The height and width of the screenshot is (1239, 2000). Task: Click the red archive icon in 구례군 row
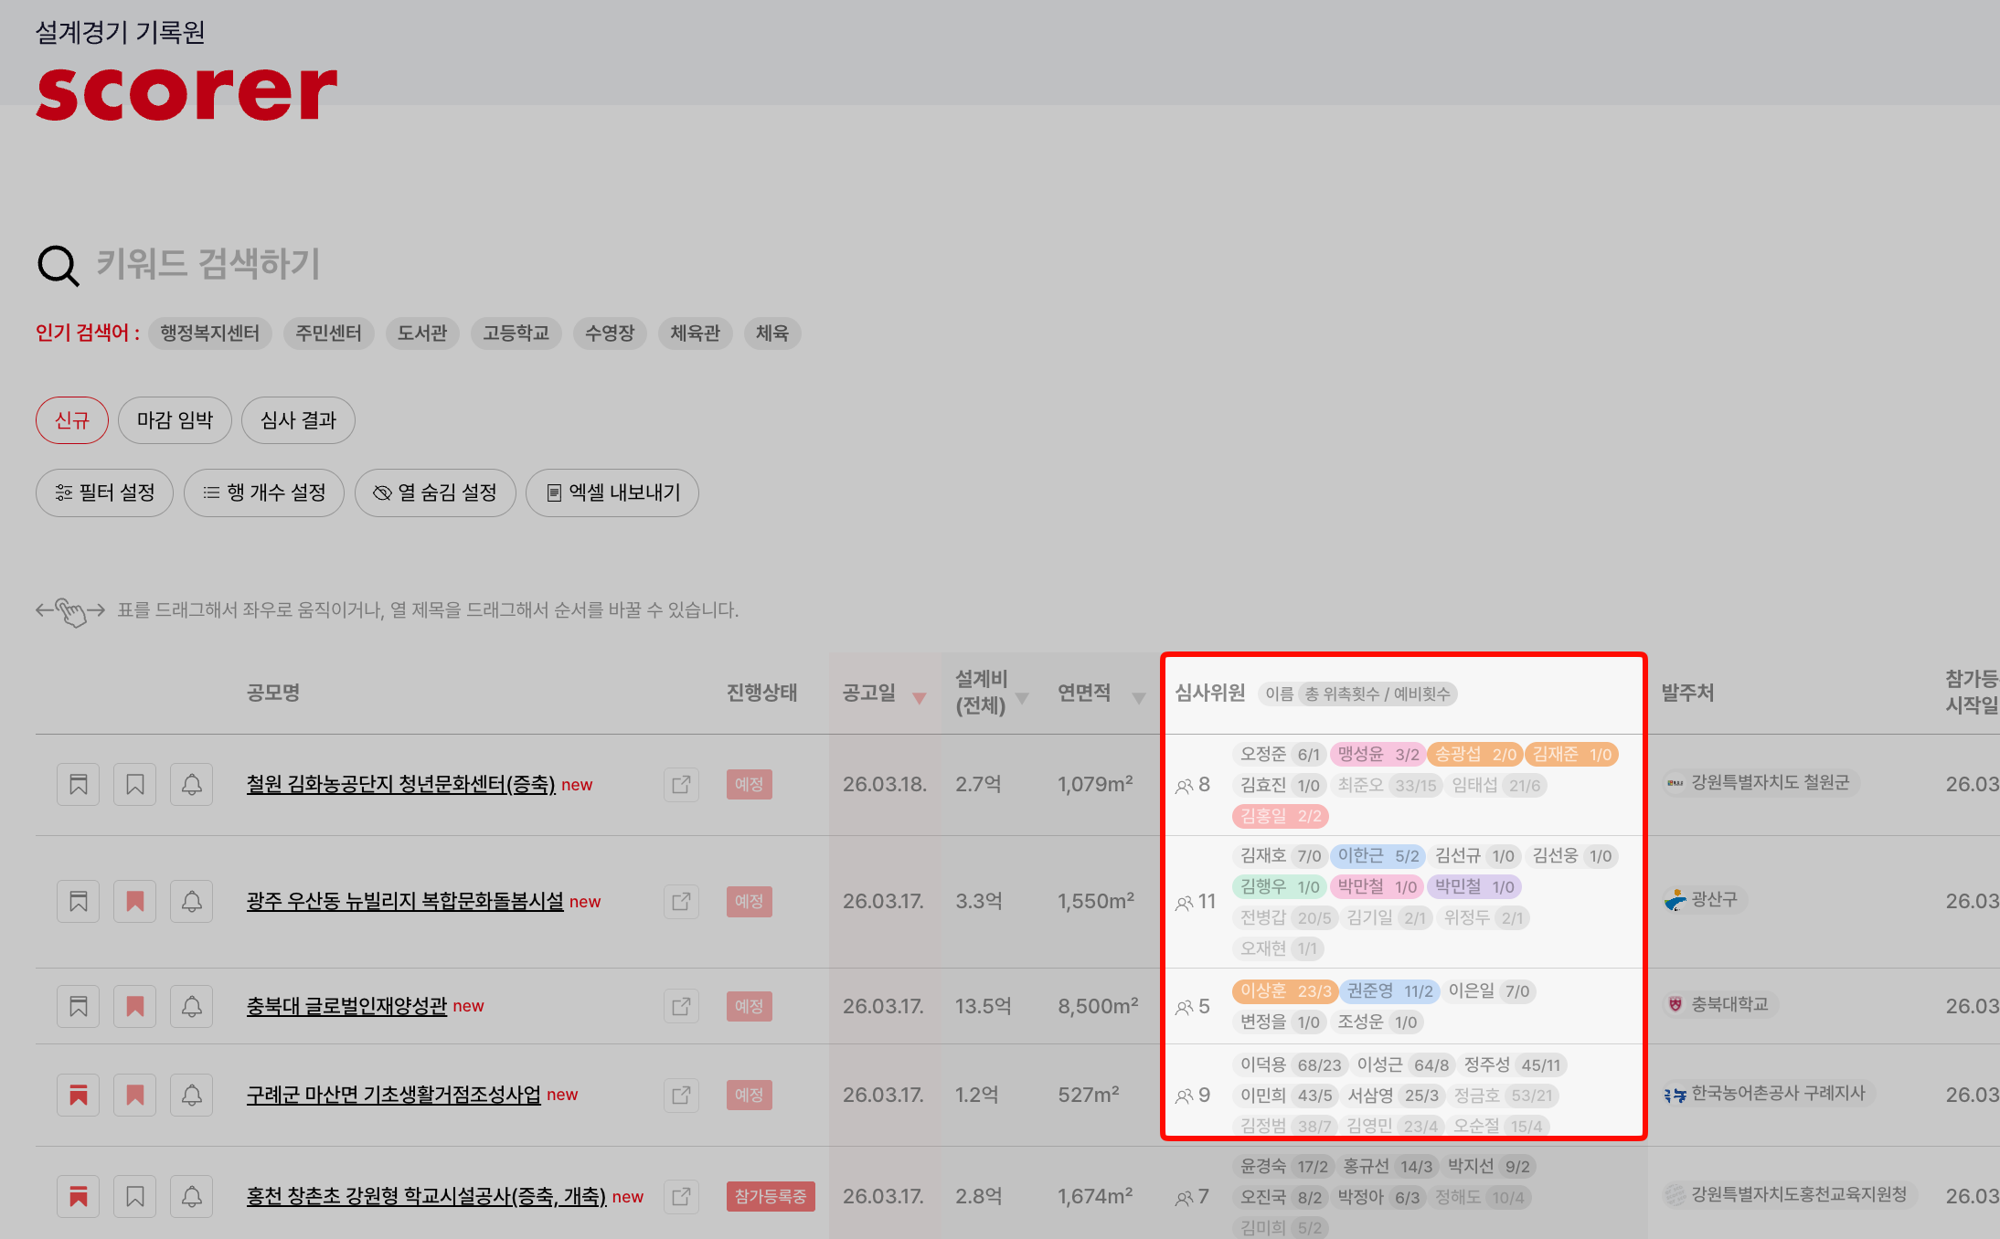[78, 1095]
